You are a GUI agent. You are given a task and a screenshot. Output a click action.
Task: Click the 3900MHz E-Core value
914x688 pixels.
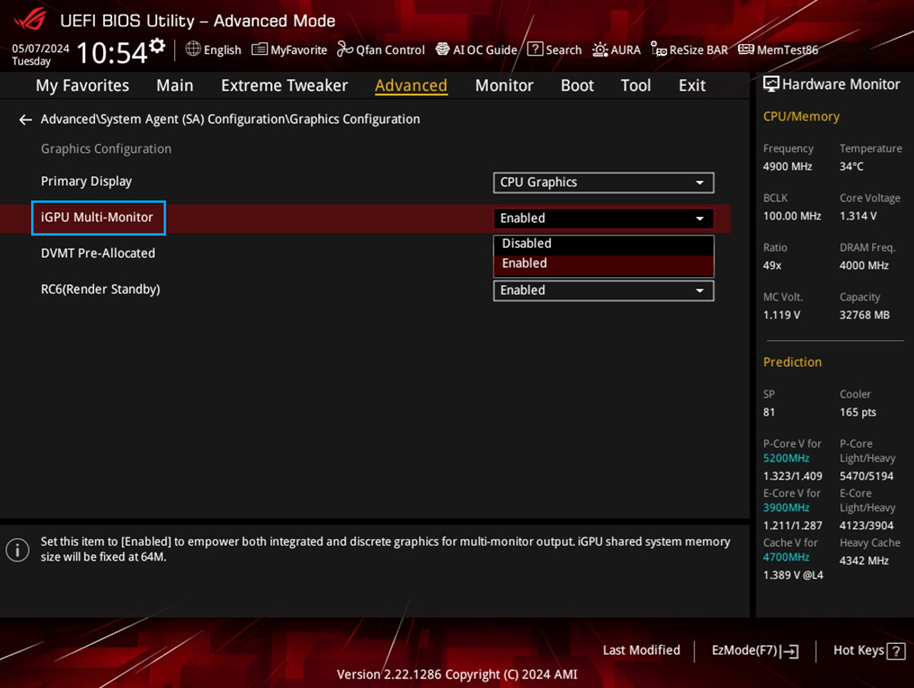tap(786, 508)
